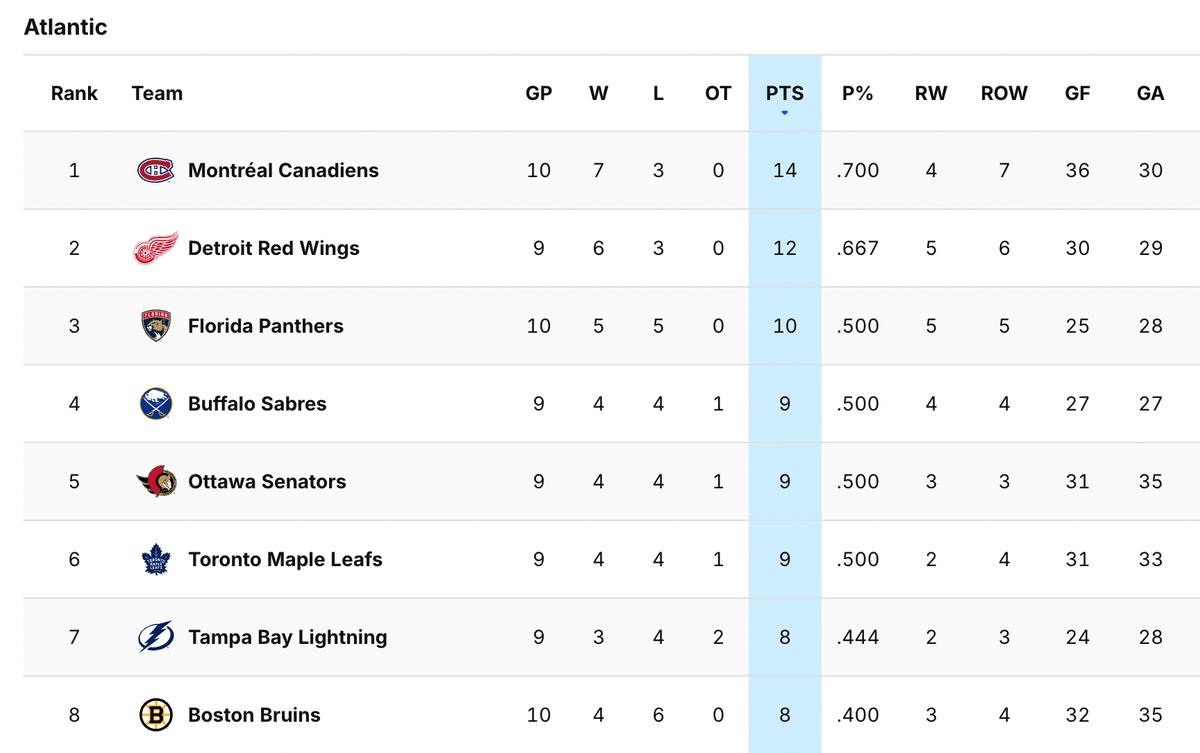
Task: Sort standings by the GP column
Action: tap(539, 93)
